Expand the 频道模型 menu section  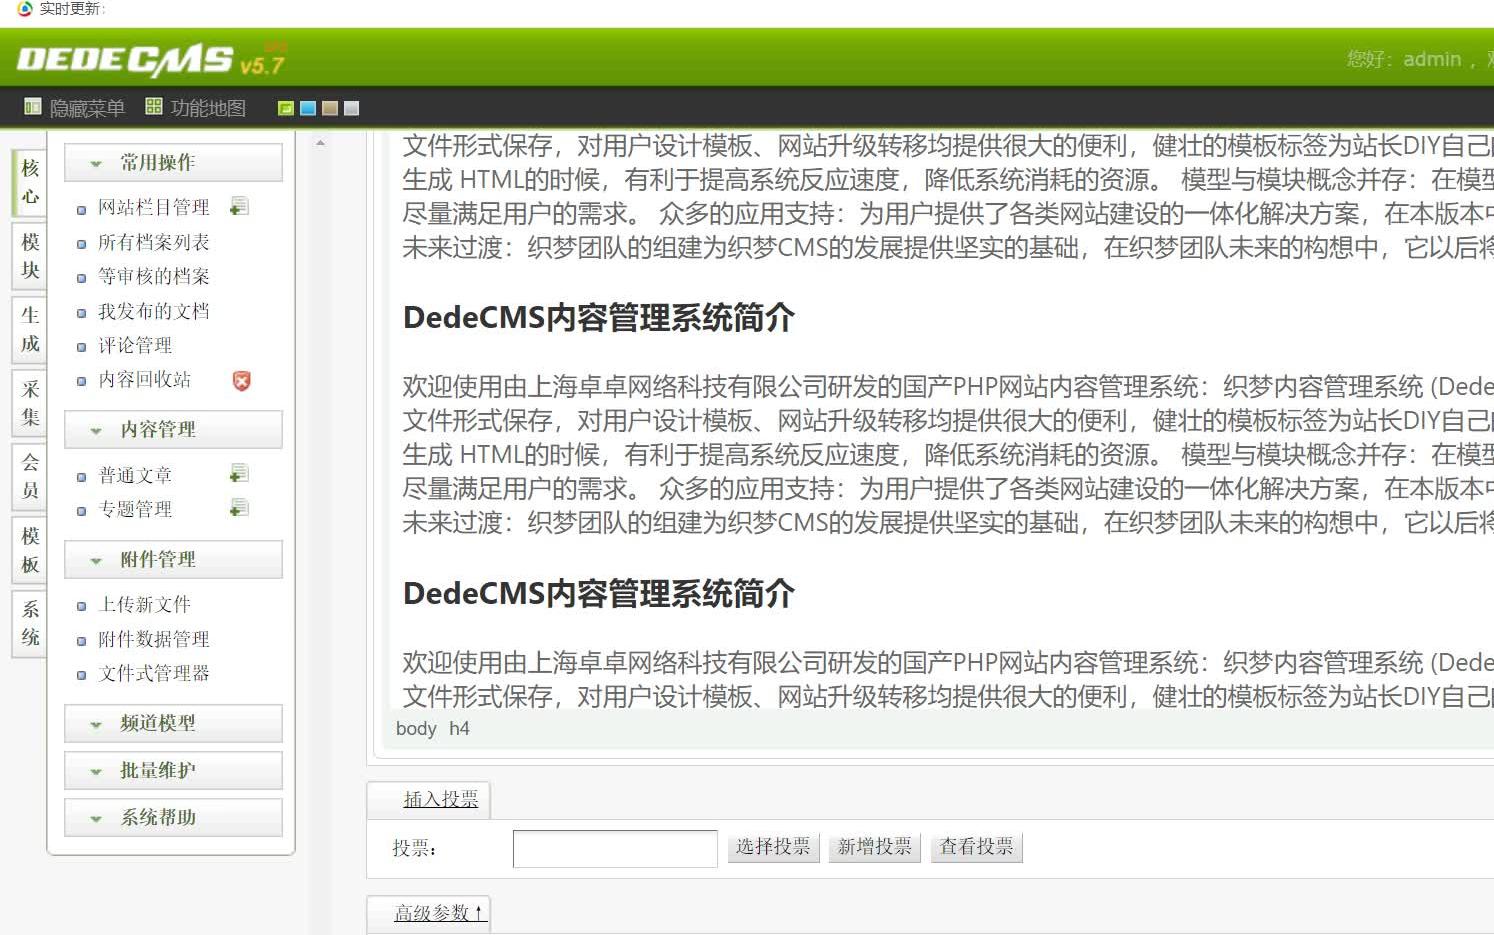pyautogui.click(x=174, y=724)
